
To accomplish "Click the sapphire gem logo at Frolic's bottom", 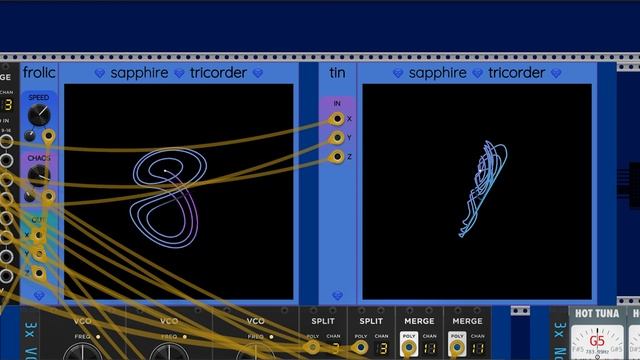I will (x=39, y=295).
